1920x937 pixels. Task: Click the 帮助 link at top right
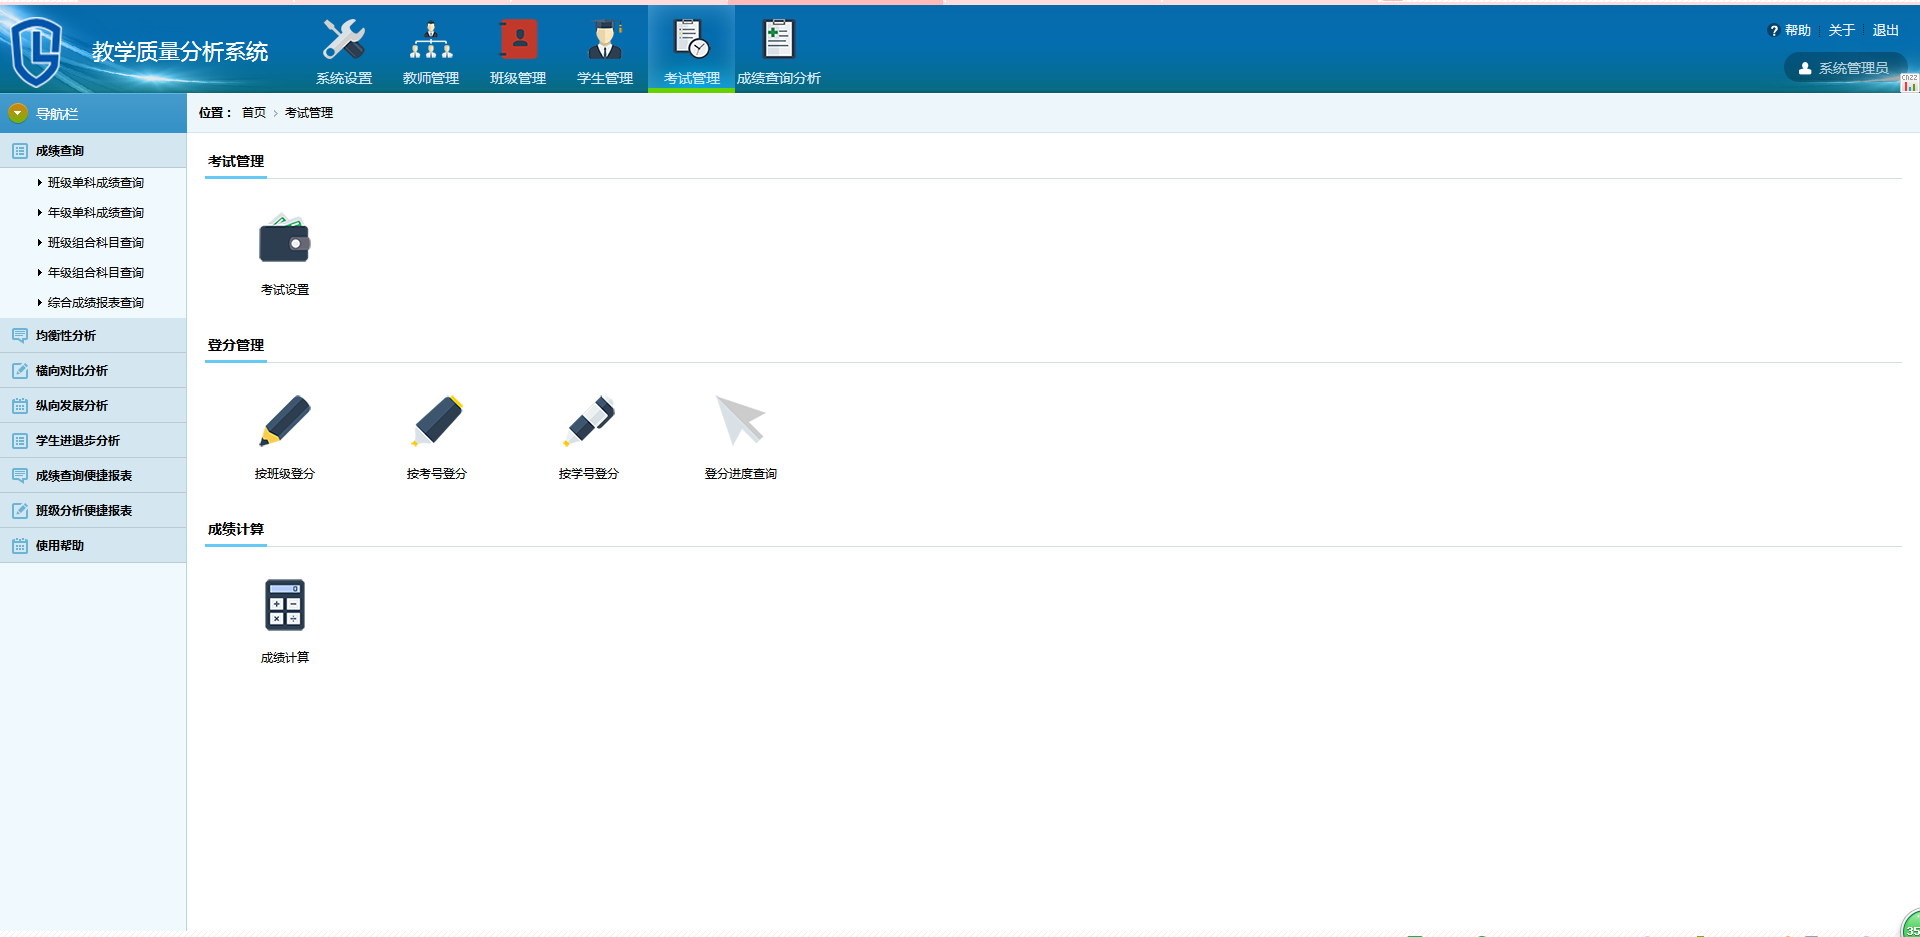pyautogui.click(x=1798, y=31)
